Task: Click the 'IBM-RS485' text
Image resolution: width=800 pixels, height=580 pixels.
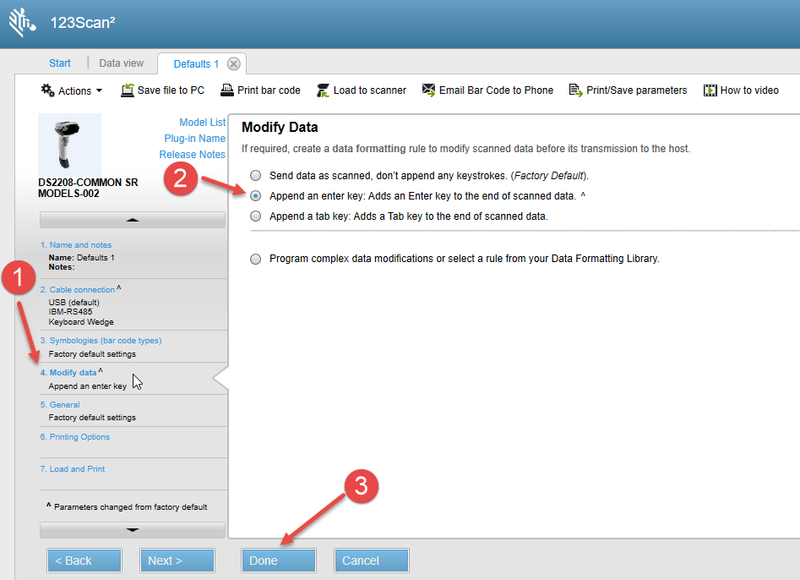Action: point(70,312)
